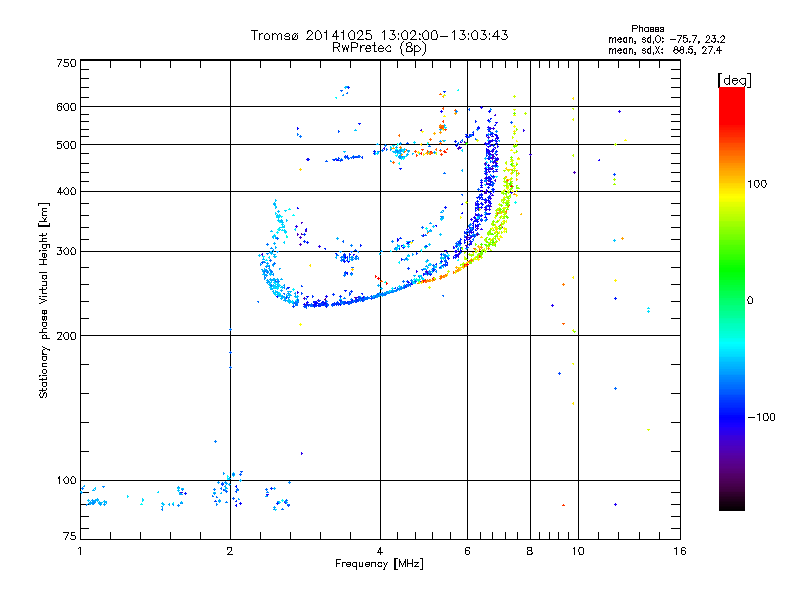
Task: Click the x-axis '6' tick label
Action: (x=467, y=551)
